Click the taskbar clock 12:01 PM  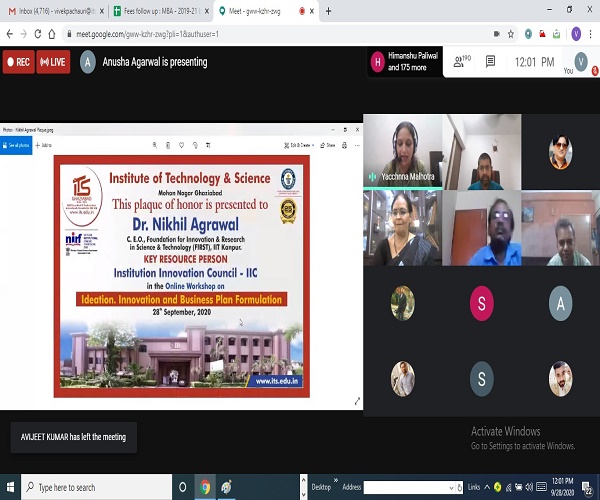562,487
